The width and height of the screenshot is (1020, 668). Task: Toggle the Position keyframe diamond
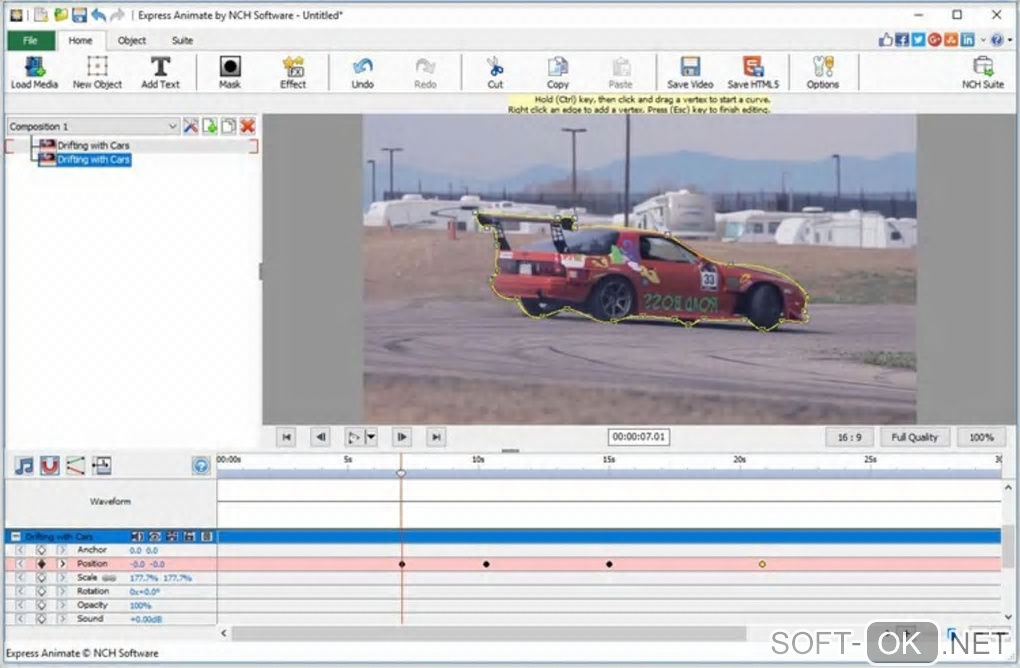41,564
